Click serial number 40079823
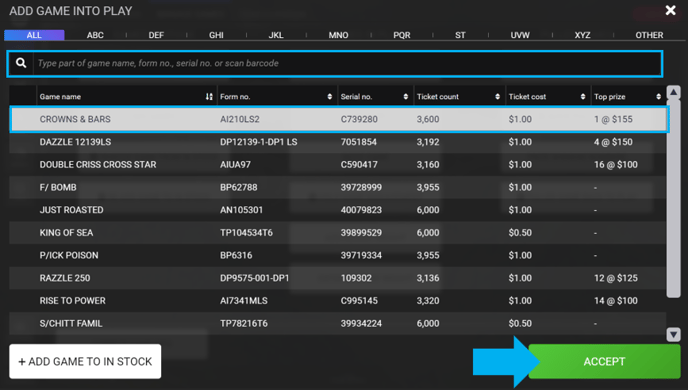Image resolution: width=688 pixels, height=390 pixels. pos(361,210)
